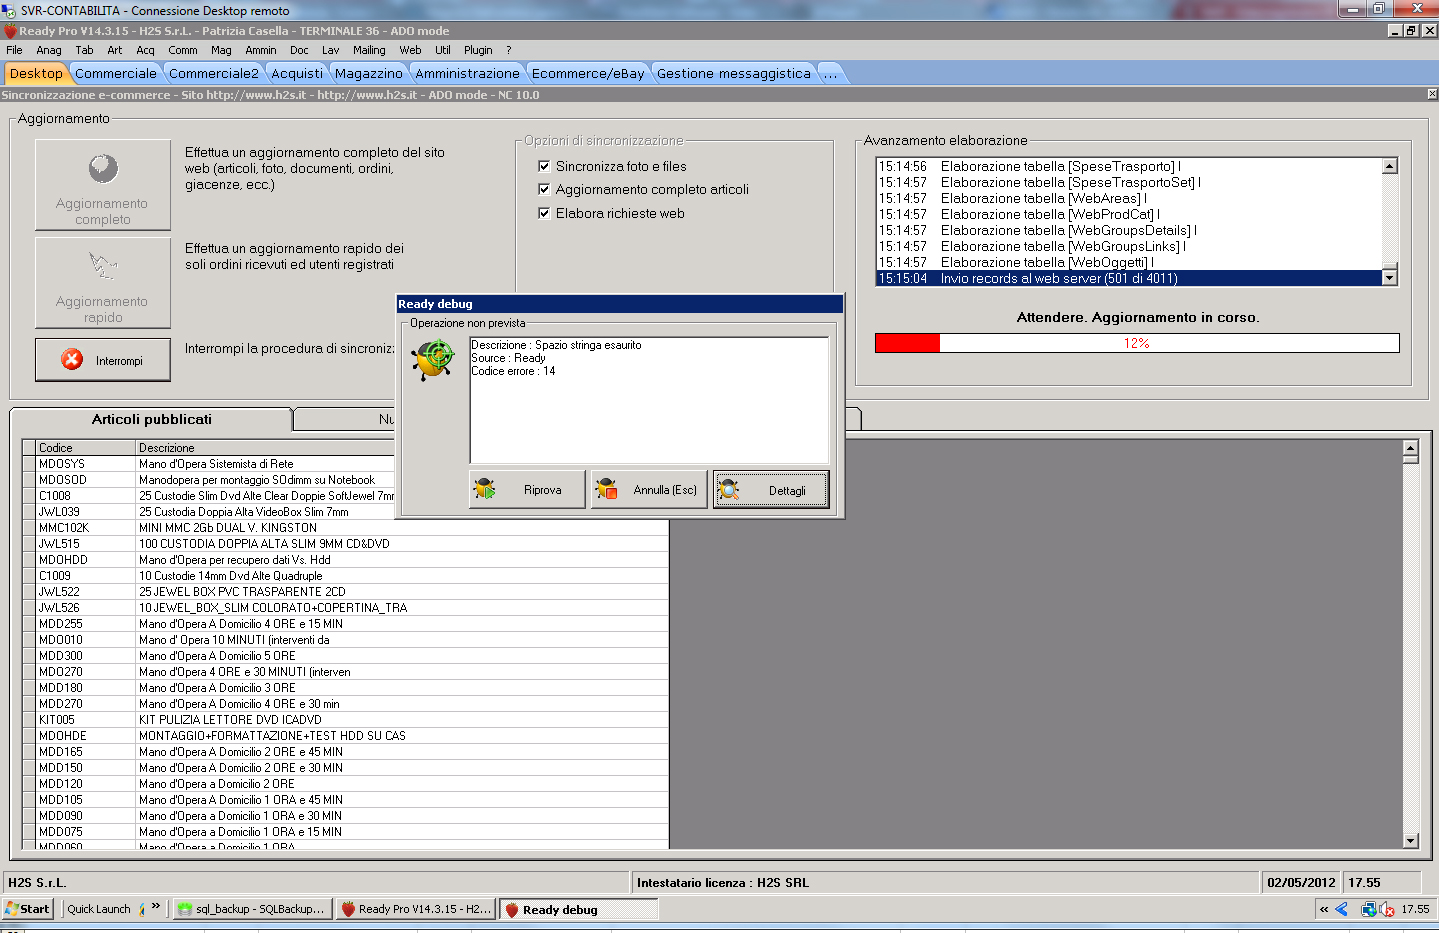
Task: Stop sync with the Interrompi button
Action: (103, 360)
